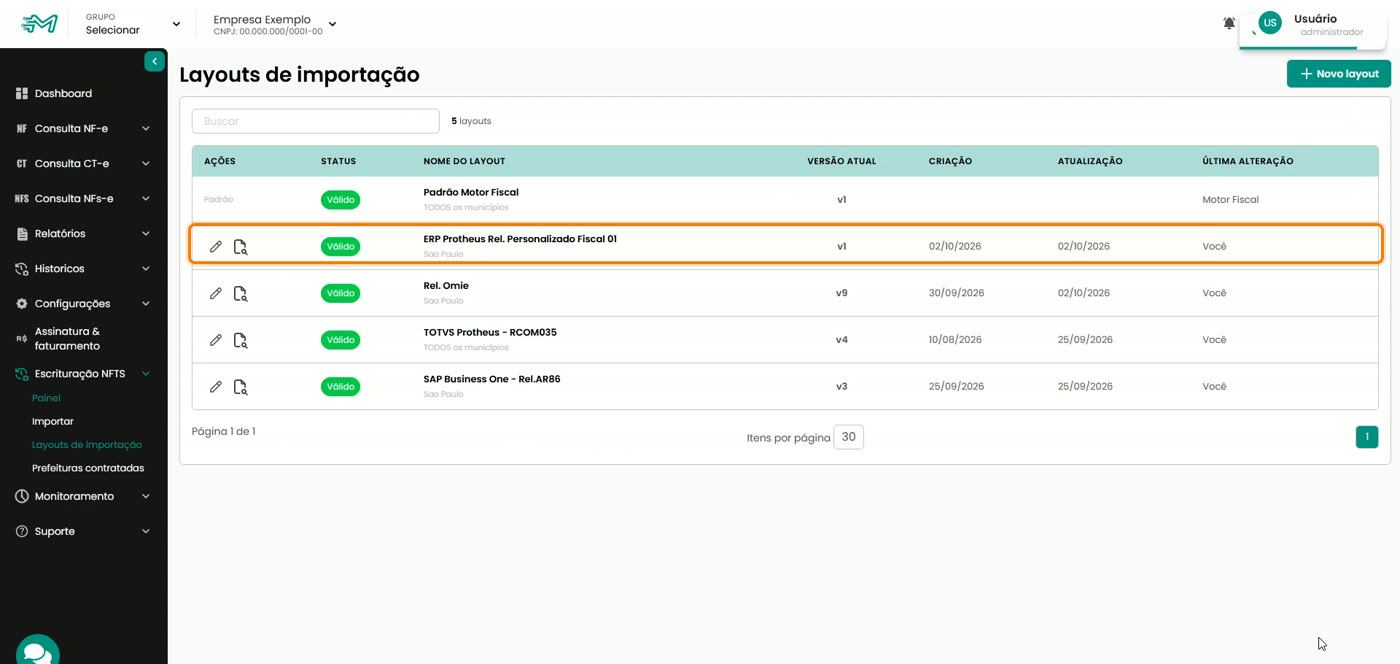1400x664 pixels.
Task: Change the Itens por página value
Action: 849,437
